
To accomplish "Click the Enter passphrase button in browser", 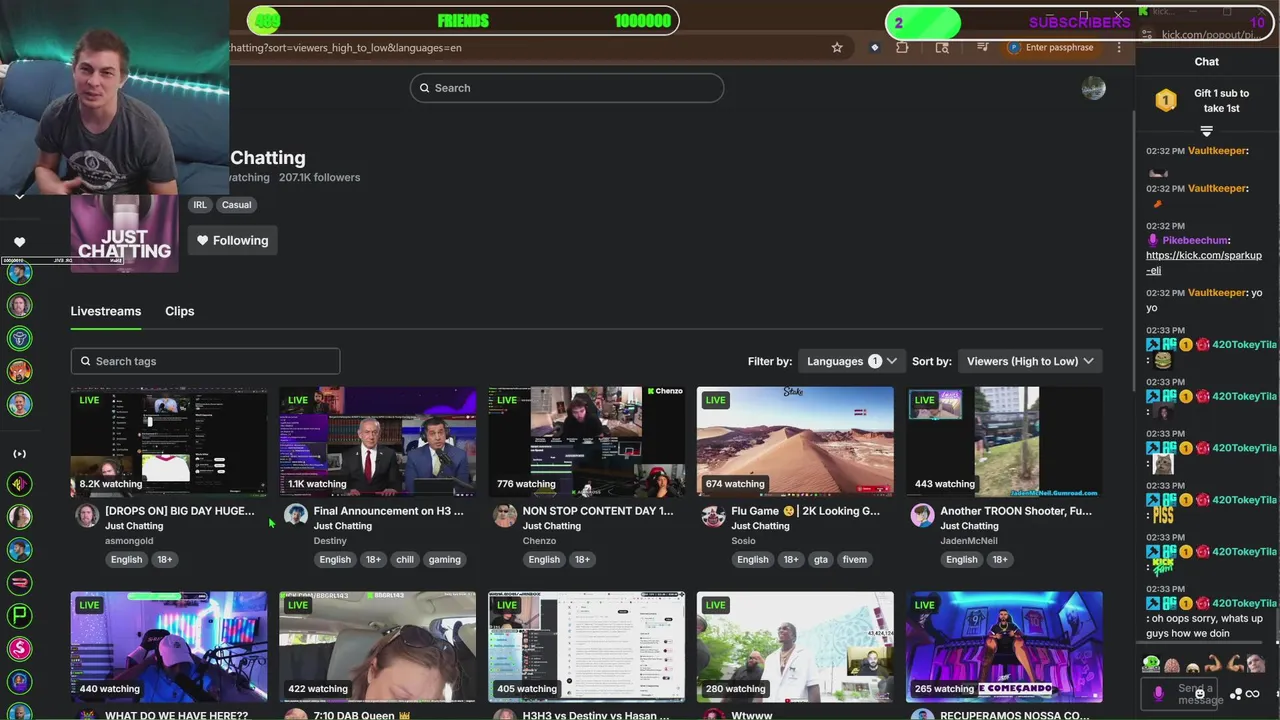I will tap(1052, 47).
